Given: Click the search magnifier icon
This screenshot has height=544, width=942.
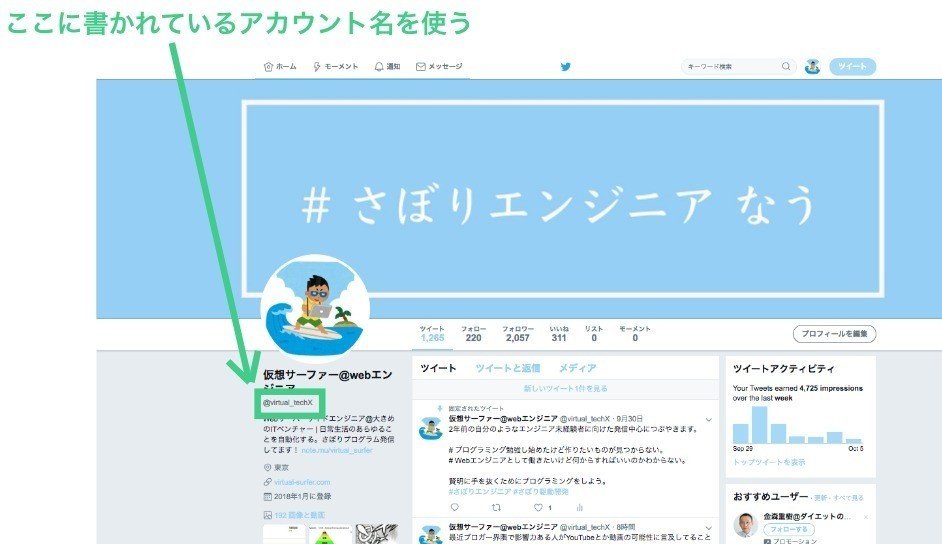Looking at the screenshot, I should click(x=786, y=66).
